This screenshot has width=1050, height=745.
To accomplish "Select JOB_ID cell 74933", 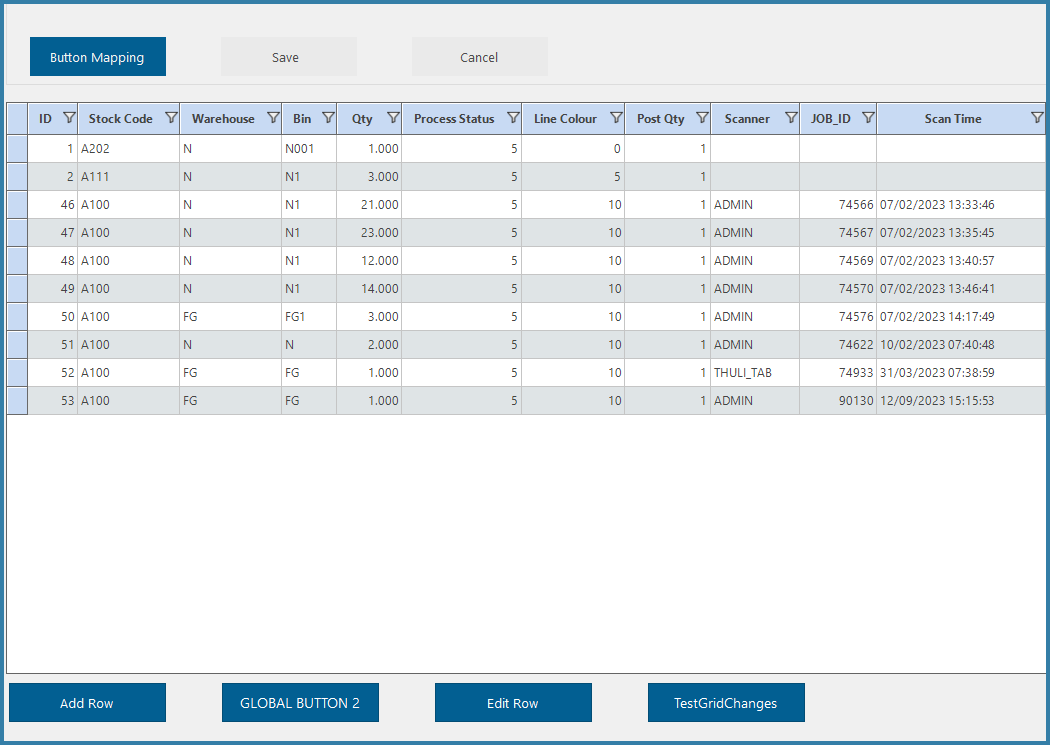I will pyautogui.click(x=838, y=373).
